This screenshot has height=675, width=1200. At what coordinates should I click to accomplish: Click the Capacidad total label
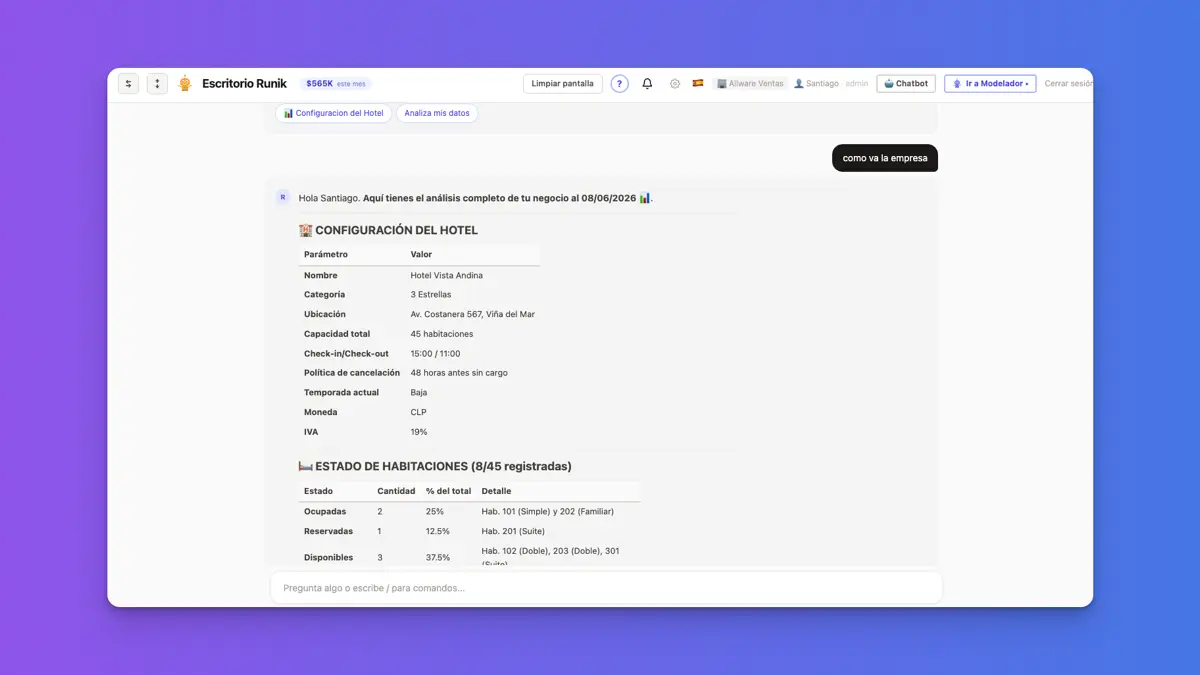[337, 334]
